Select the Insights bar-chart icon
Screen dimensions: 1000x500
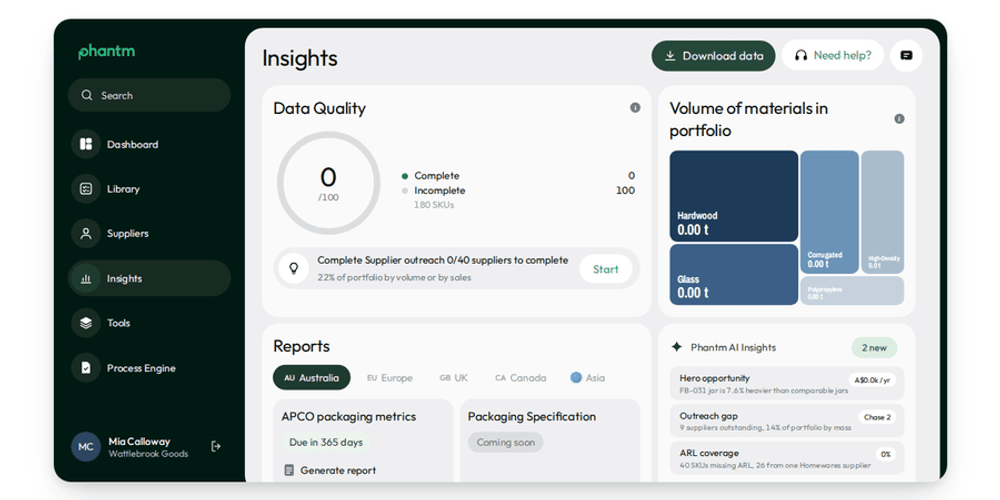point(85,279)
